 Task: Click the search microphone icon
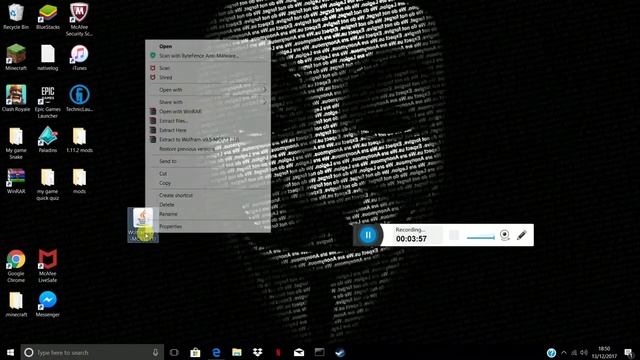tap(155, 352)
